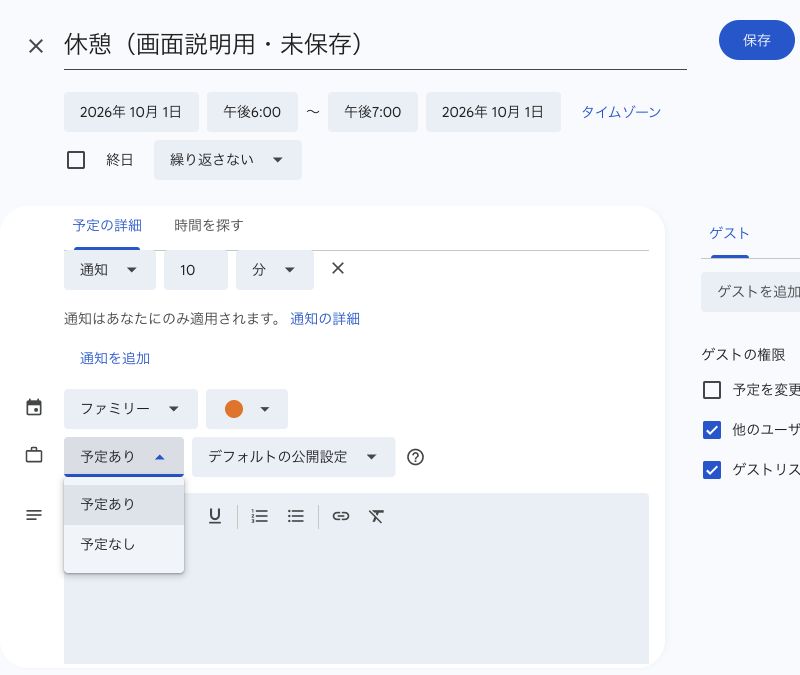Click the event title field
800x675 pixels.
[375, 44]
